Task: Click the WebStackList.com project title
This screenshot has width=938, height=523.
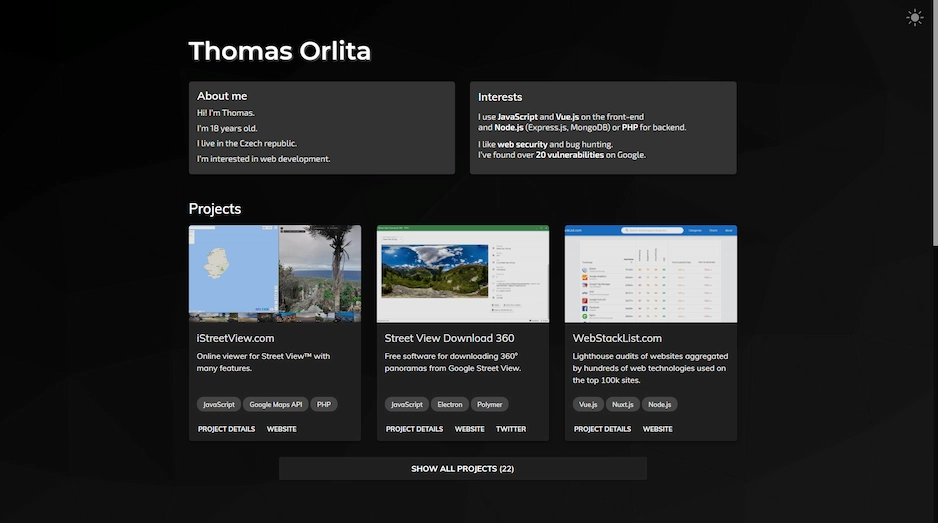Action: (x=617, y=338)
